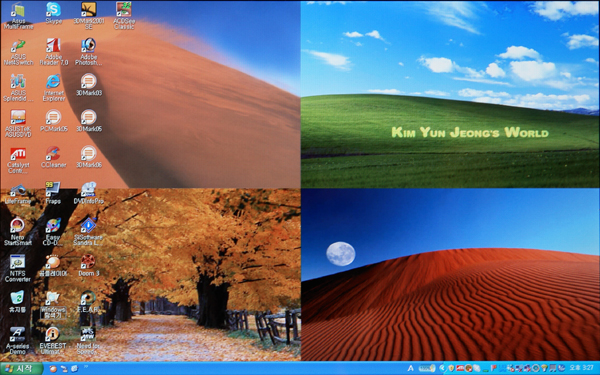Open the Internet Explorer desktop icon
The image size is (600, 375).
pos(54,88)
